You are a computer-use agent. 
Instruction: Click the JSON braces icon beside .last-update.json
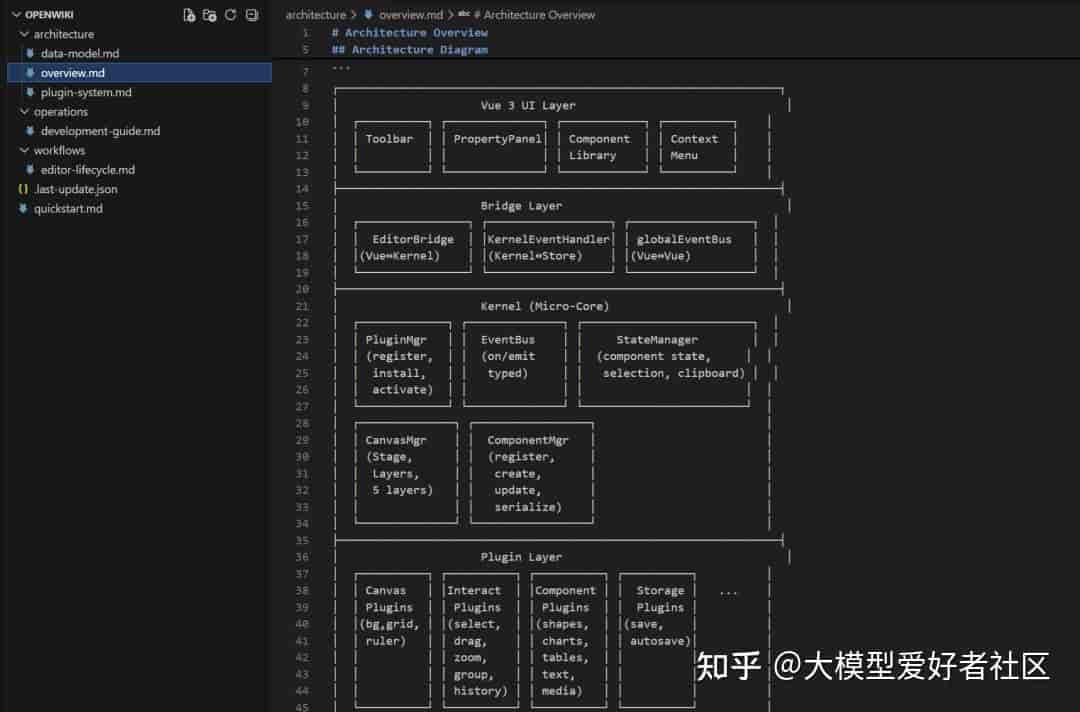pyautogui.click(x=23, y=189)
